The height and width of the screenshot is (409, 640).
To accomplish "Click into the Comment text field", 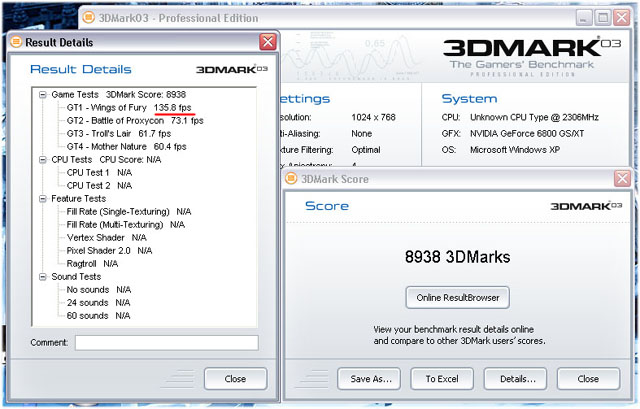I will 166,343.
